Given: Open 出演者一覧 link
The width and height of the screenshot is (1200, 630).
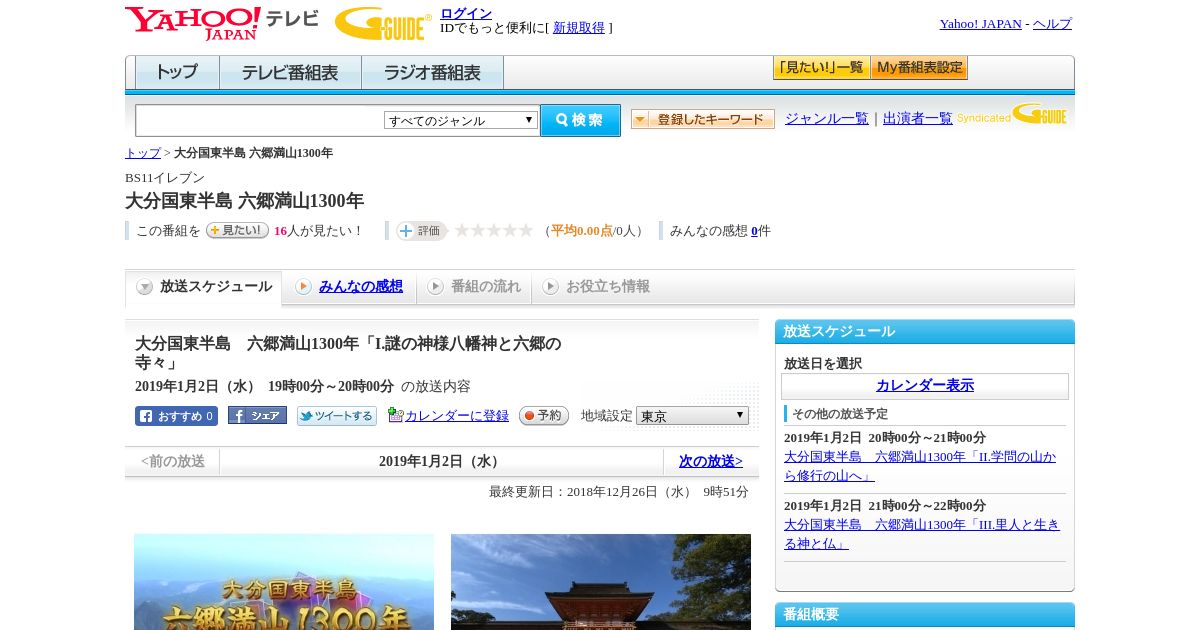Looking at the screenshot, I should coord(918,118).
